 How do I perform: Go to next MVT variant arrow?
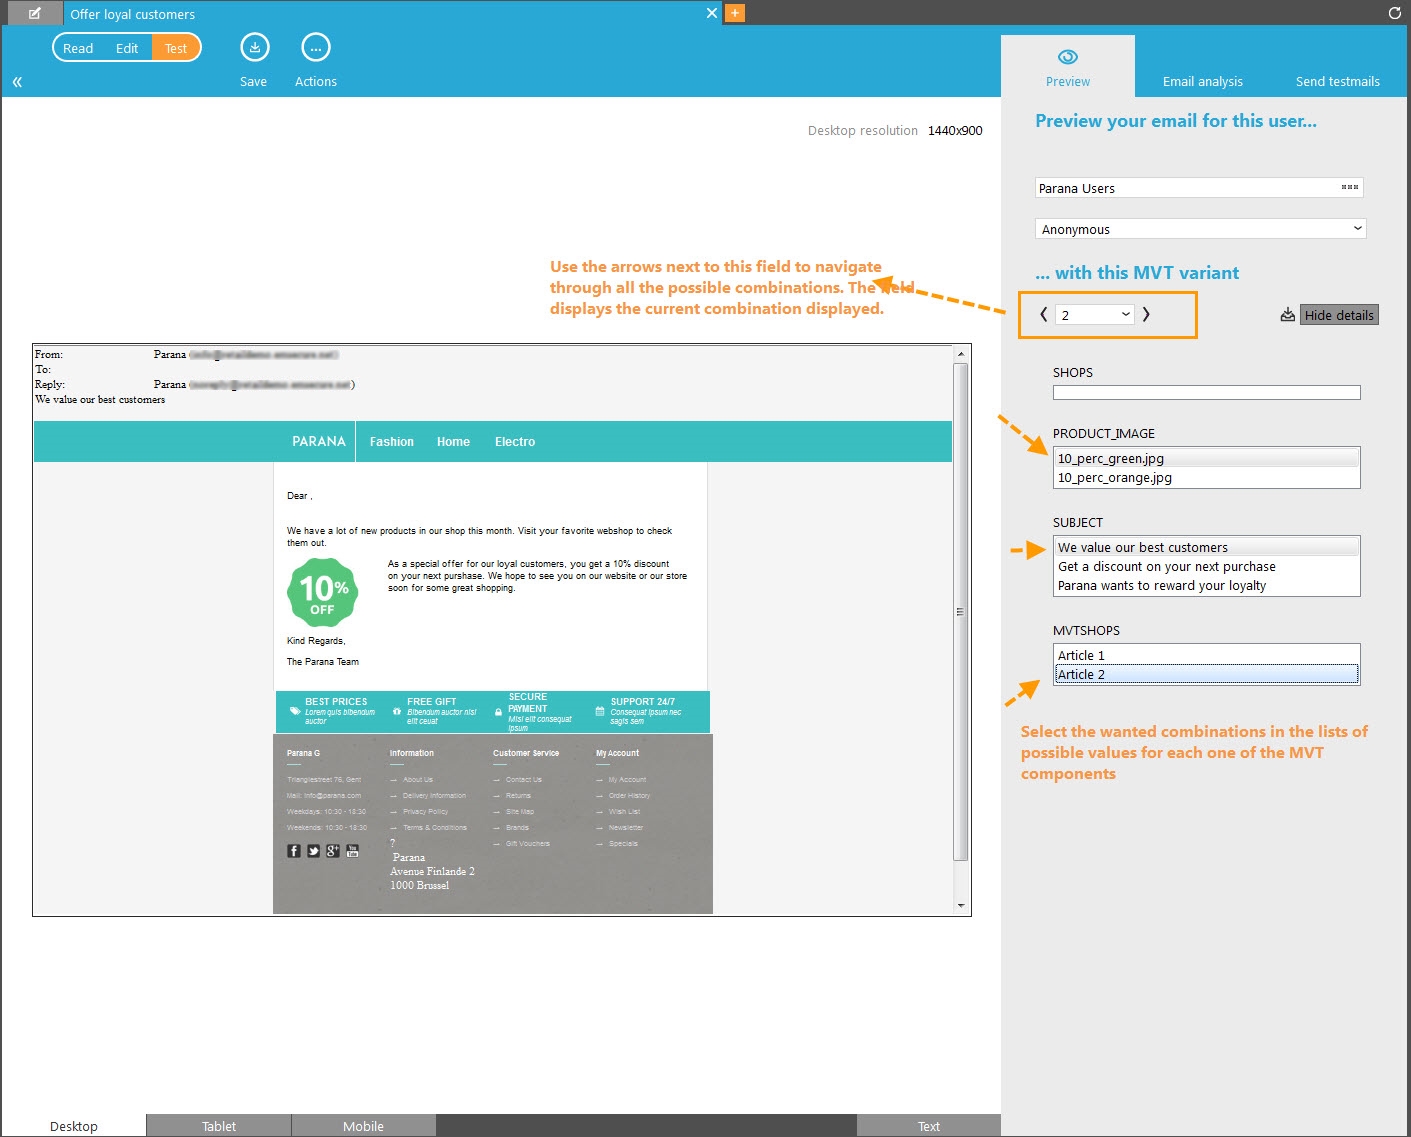pos(1146,315)
